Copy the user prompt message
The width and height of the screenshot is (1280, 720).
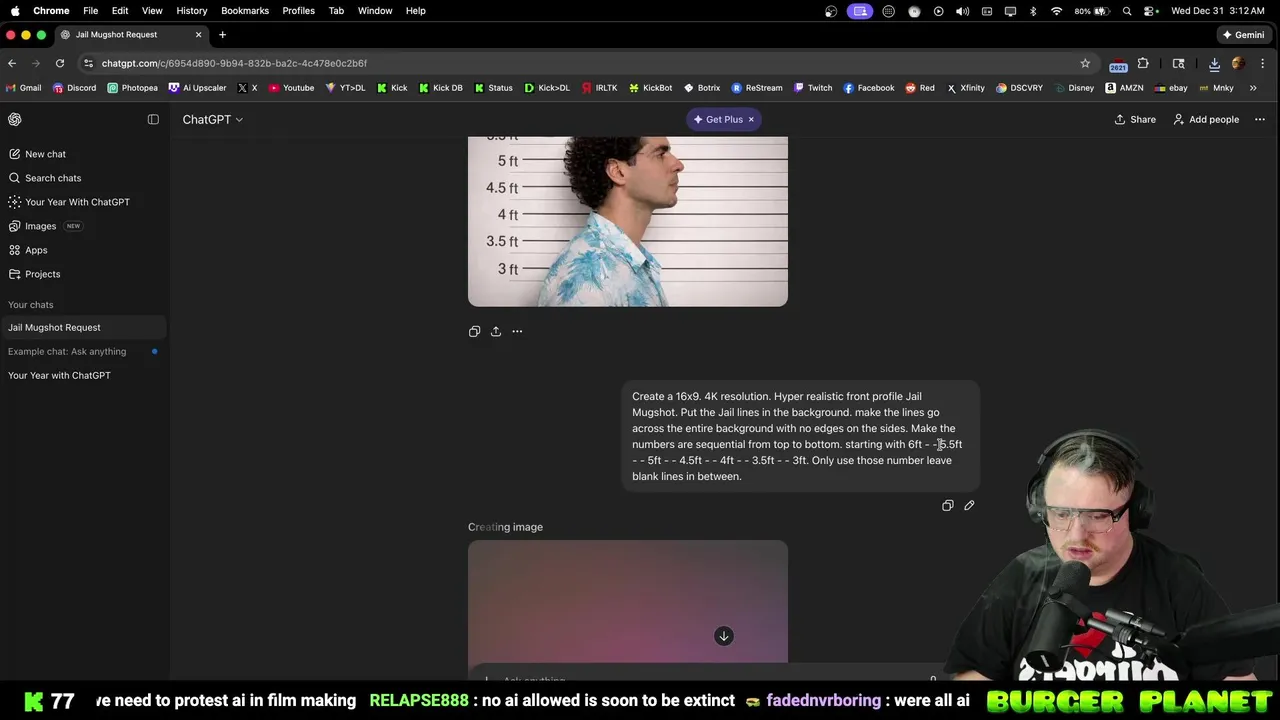tap(948, 505)
